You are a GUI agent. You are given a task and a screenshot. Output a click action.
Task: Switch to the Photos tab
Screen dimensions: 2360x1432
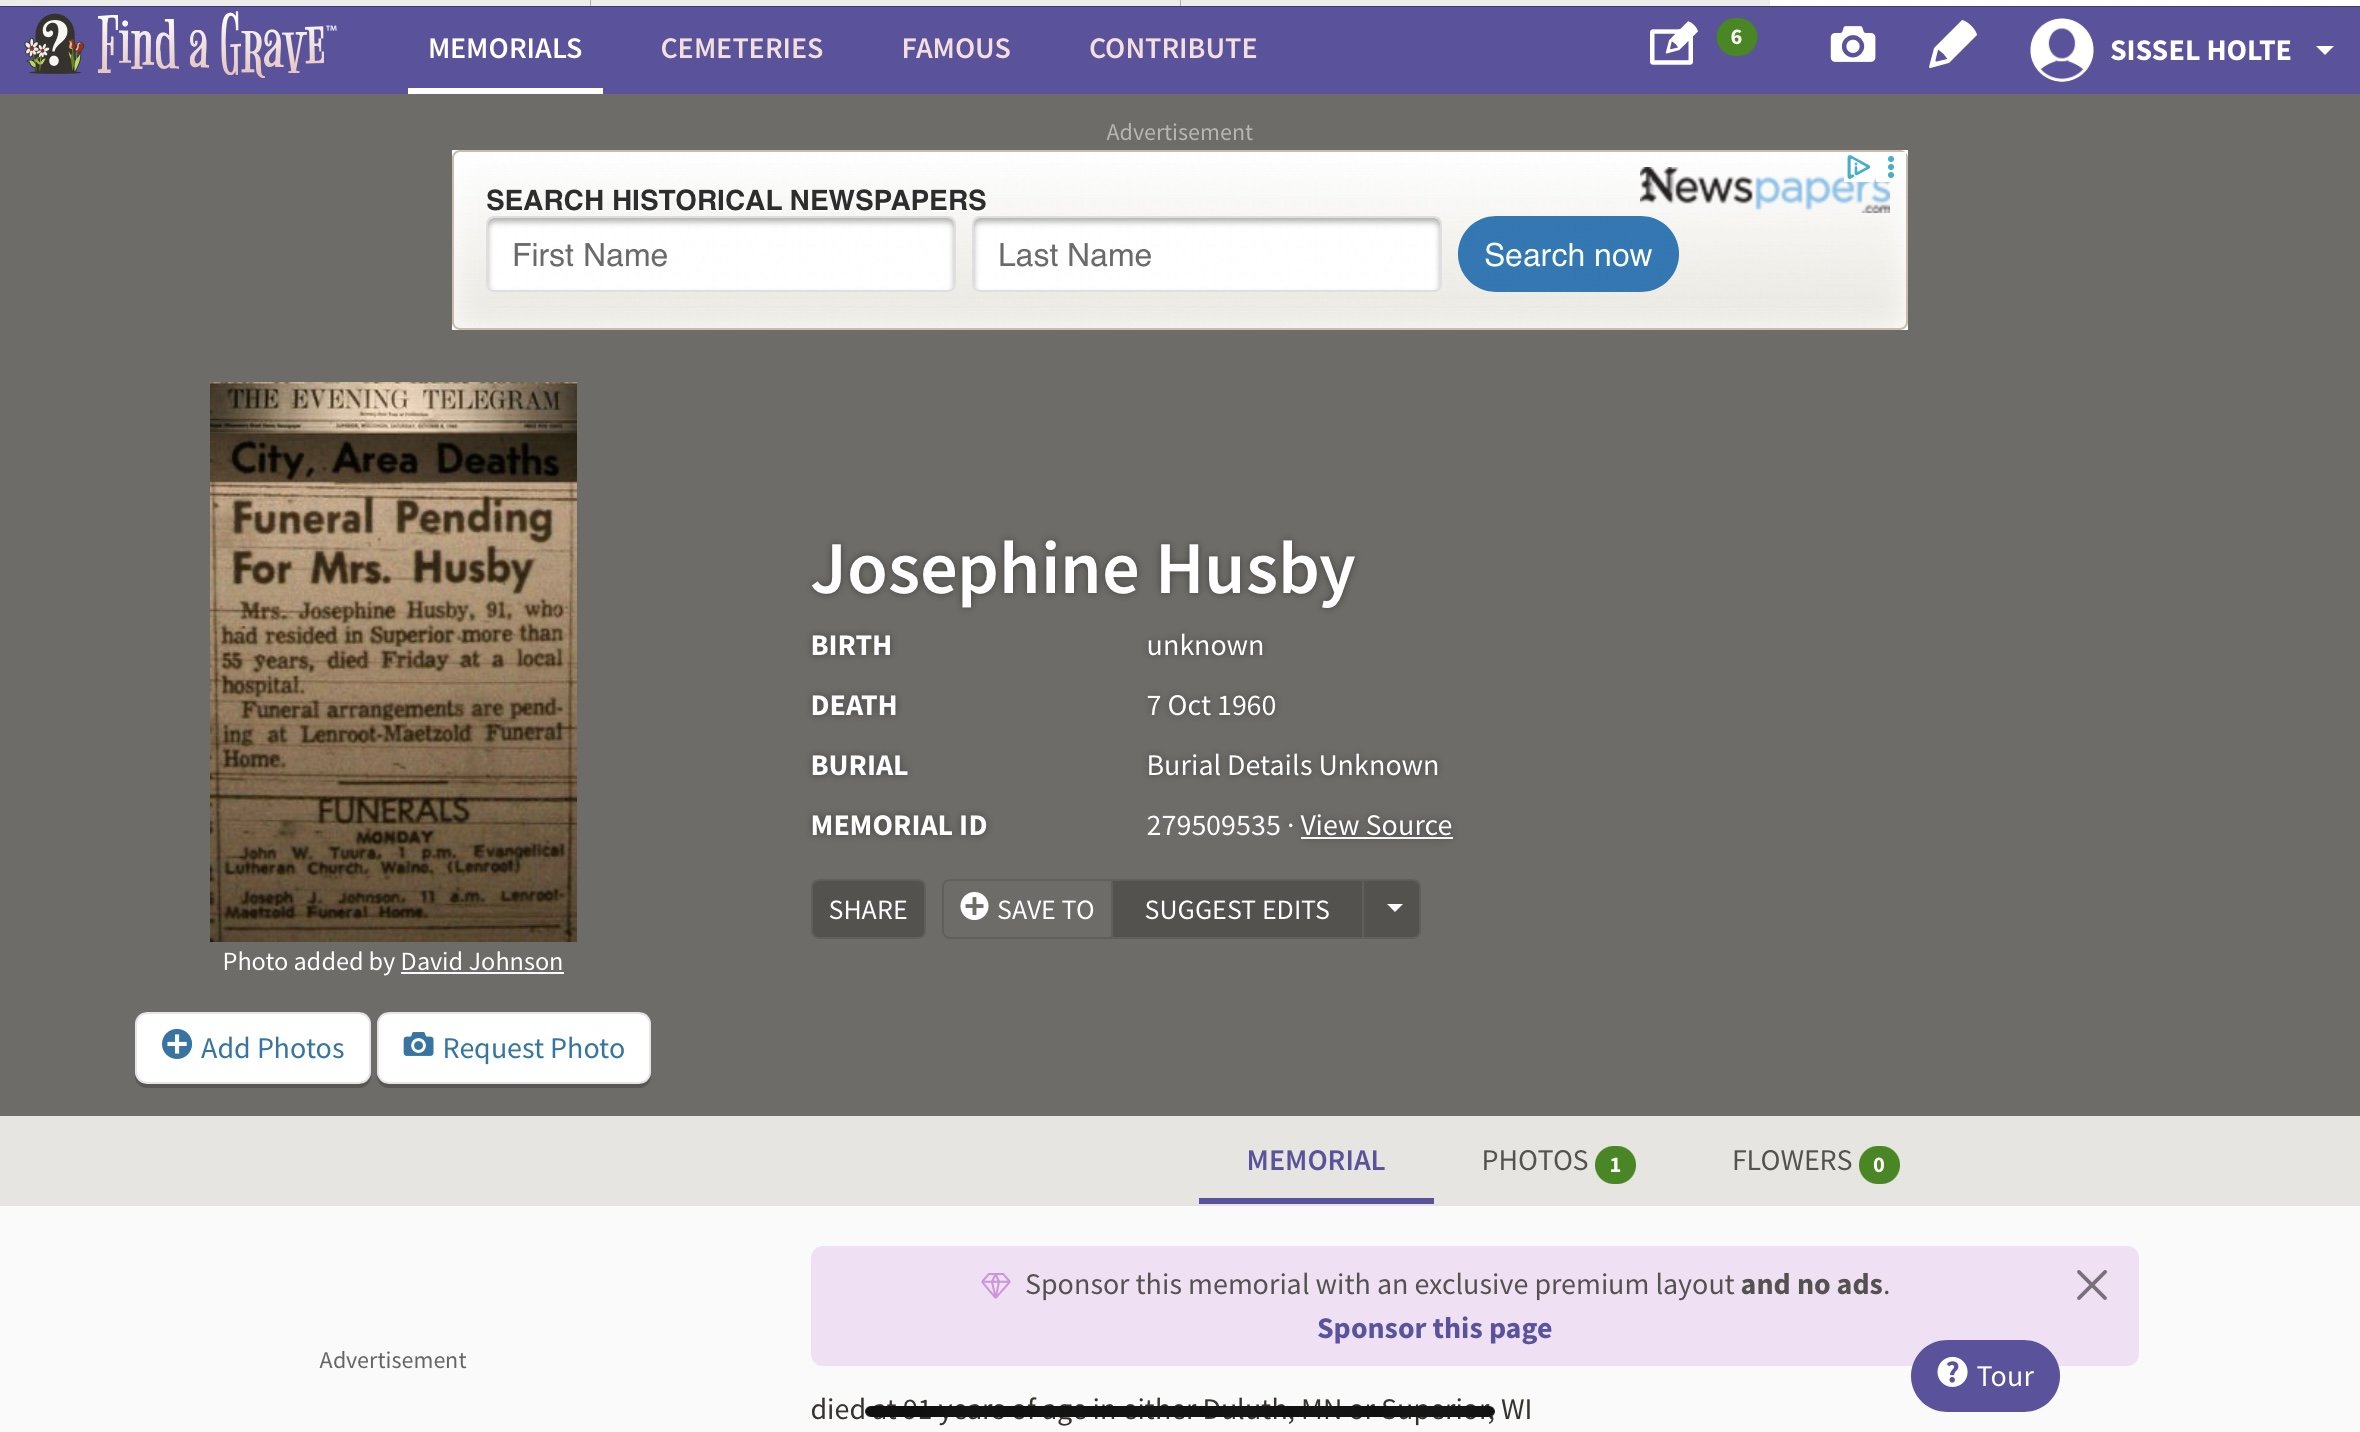pos(1555,1161)
